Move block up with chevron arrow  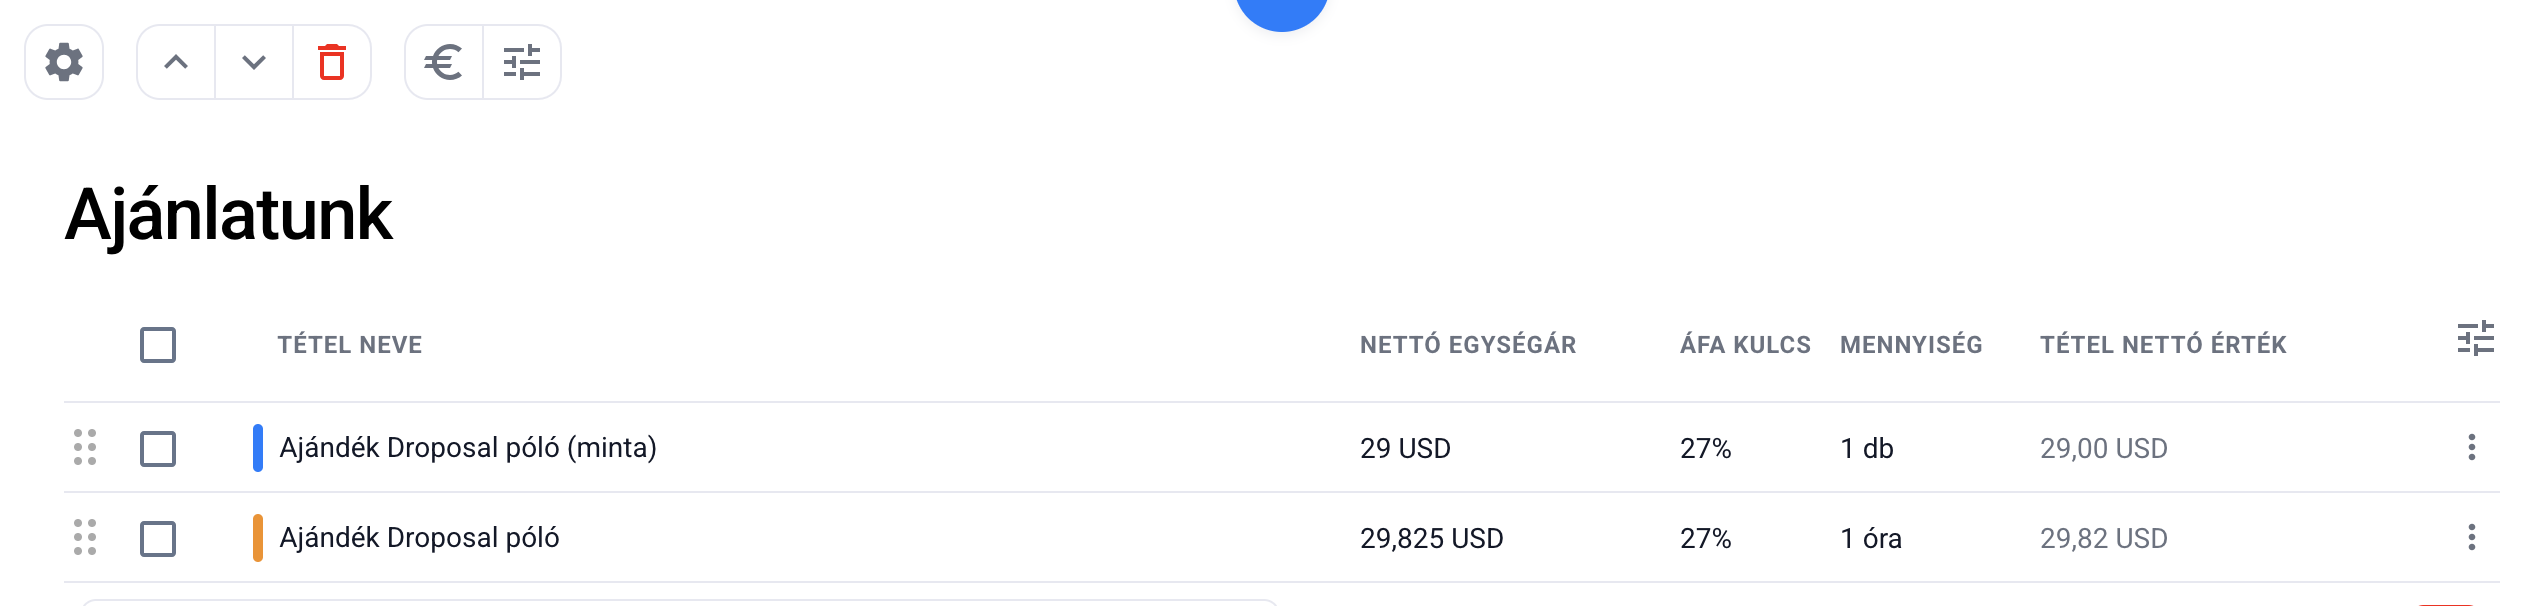(x=176, y=62)
